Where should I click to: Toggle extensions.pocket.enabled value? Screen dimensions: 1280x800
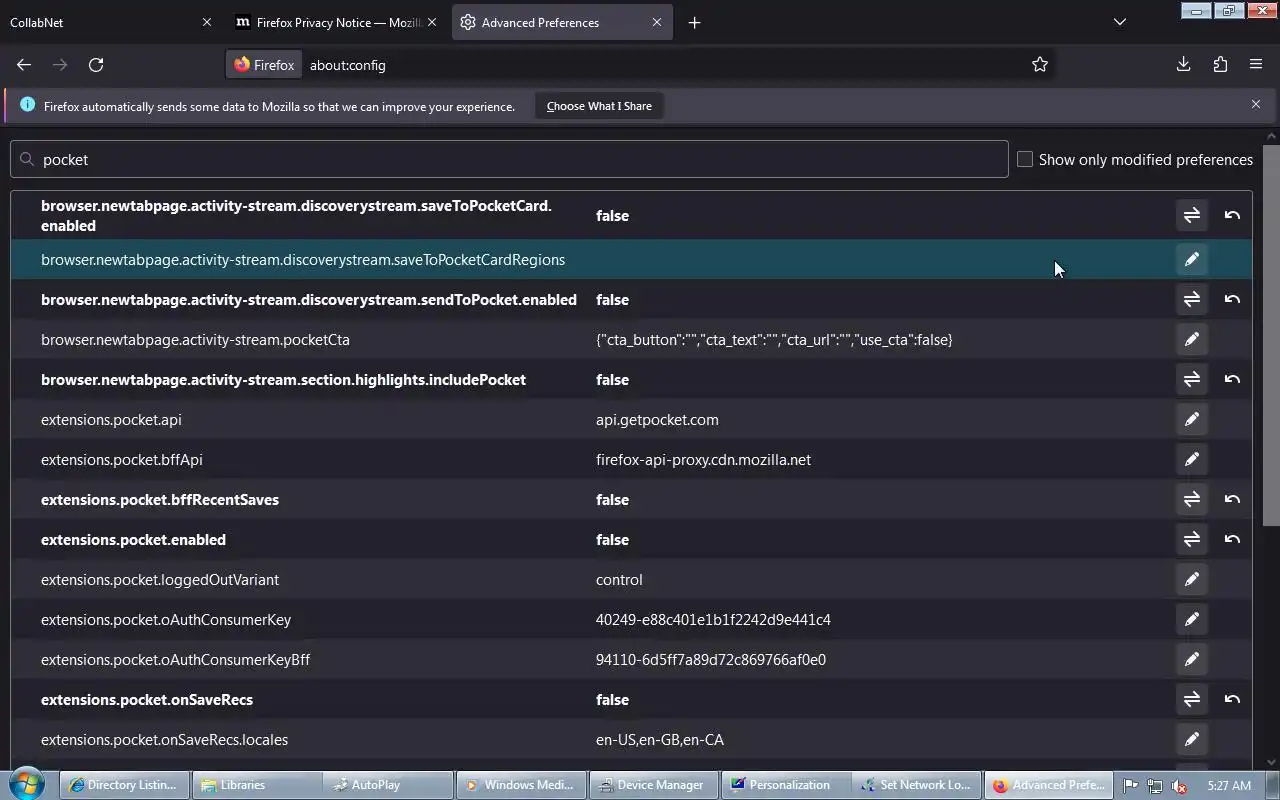pos(1191,540)
